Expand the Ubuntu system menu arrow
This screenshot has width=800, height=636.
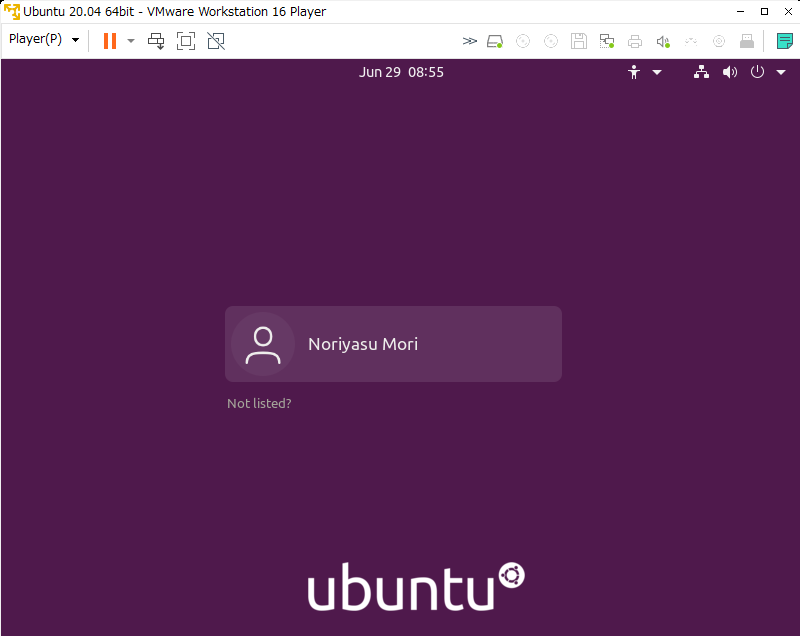point(781,72)
